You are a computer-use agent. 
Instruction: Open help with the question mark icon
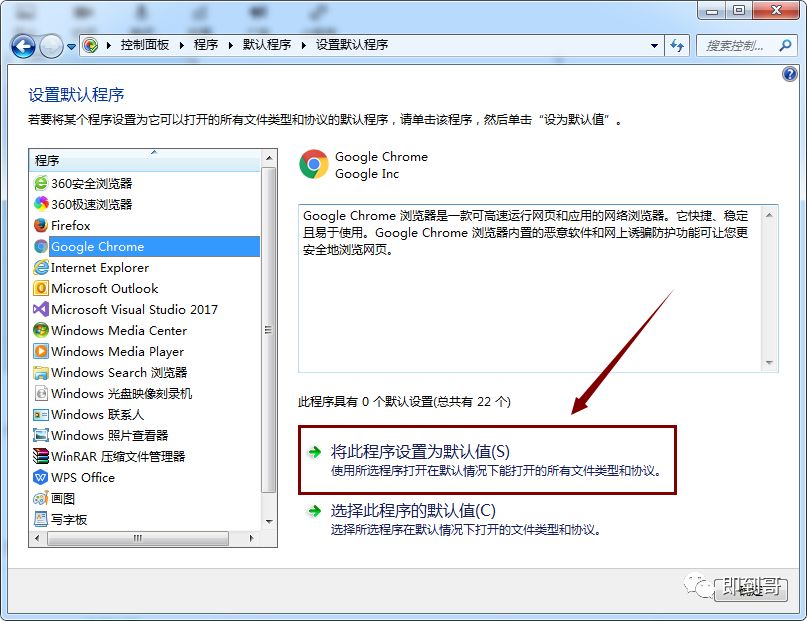point(790,74)
